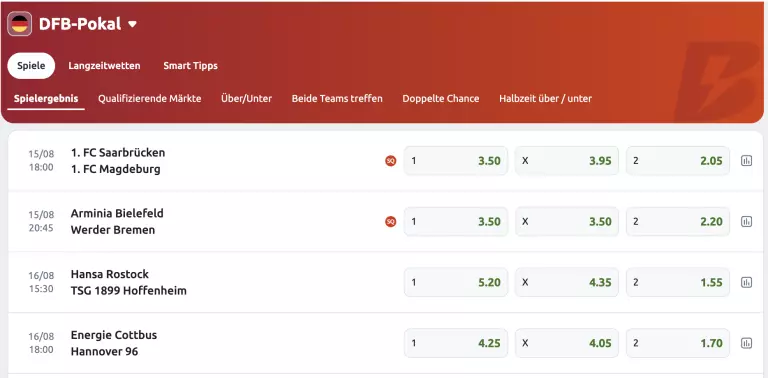768x378 pixels.
Task: Click SQ badge for Saarbrücken vs Magdeburg
Action: [x=390, y=161]
